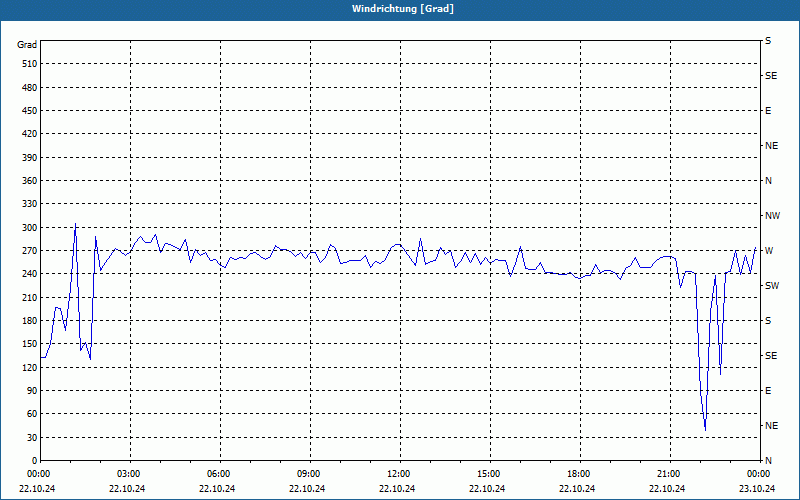
Task: Click the "03:00" time label
Action: point(130,474)
